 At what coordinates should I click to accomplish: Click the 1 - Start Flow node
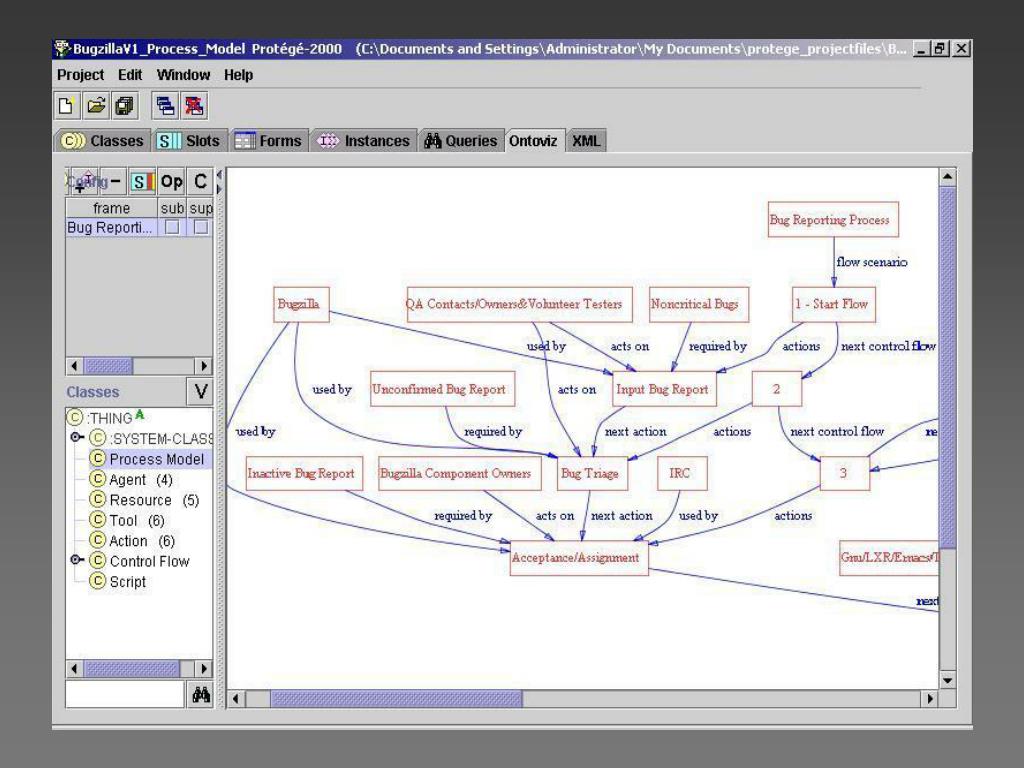[833, 304]
